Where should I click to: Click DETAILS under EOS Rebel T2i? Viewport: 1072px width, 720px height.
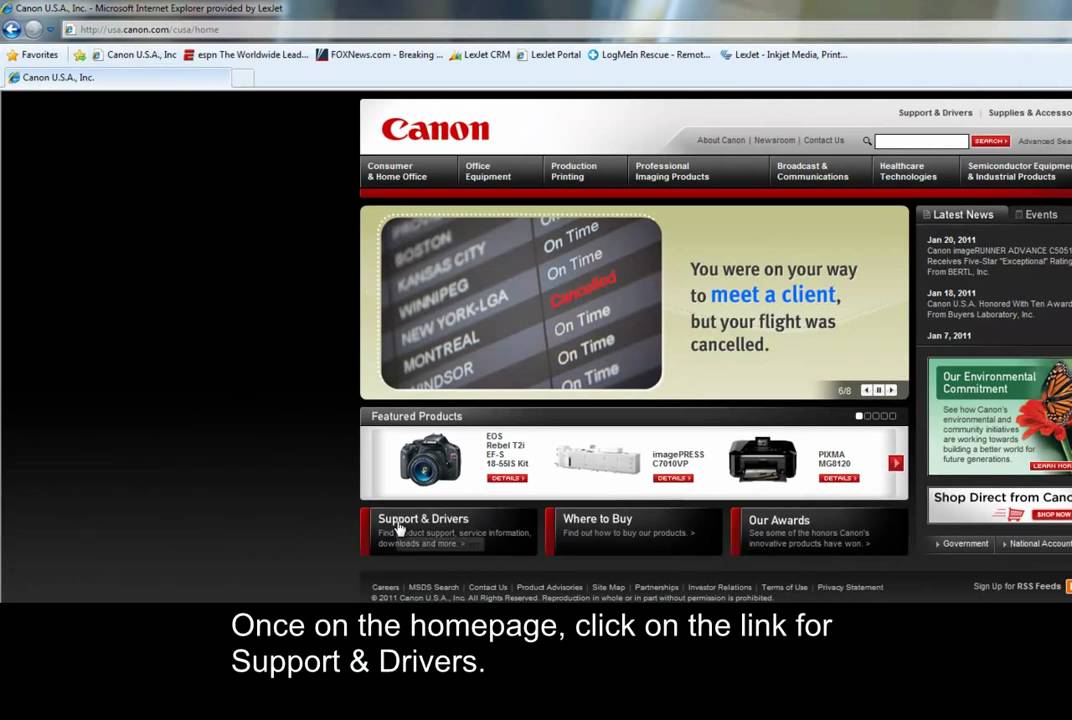[507, 478]
